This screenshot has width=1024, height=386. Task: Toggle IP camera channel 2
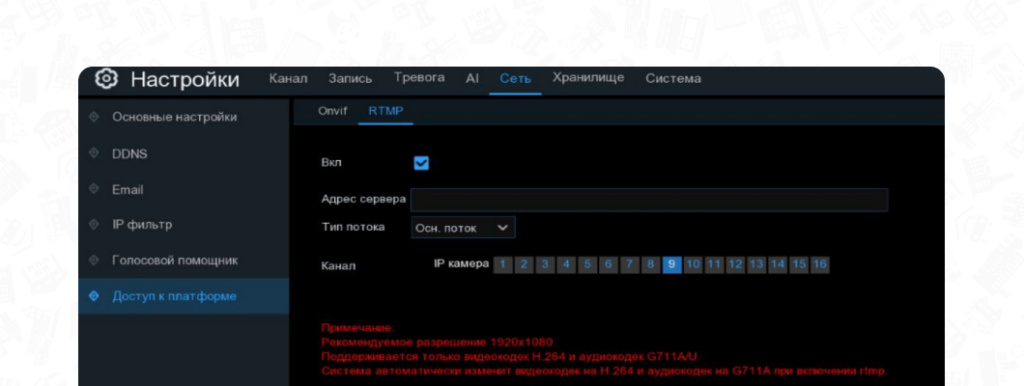click(524, 265)
